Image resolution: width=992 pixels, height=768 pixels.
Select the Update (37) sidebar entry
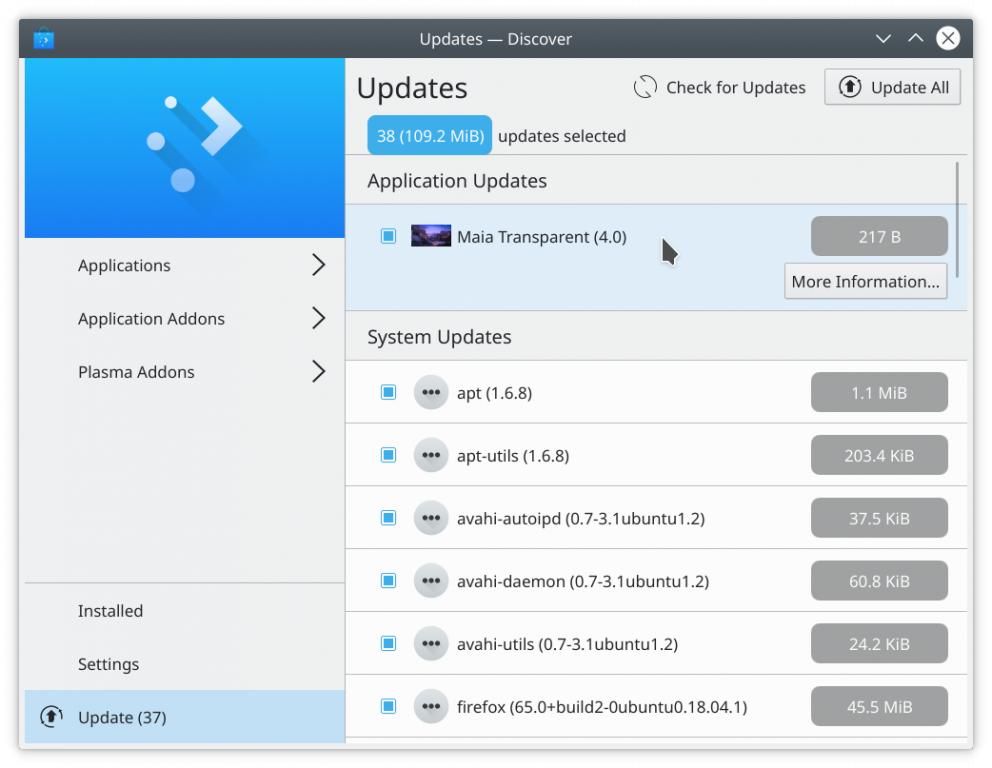click(185, 717)
